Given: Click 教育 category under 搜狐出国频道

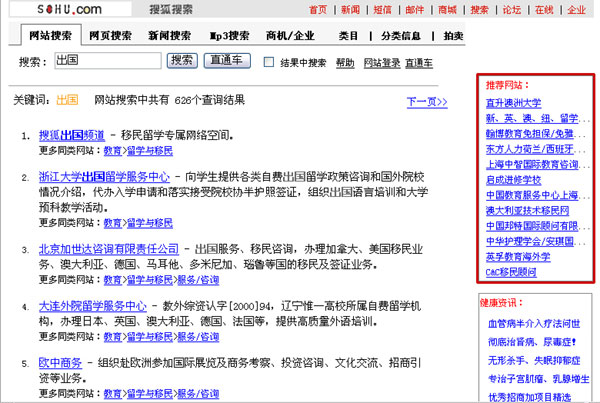Looking at the screenshot, I should click(112, 151).
